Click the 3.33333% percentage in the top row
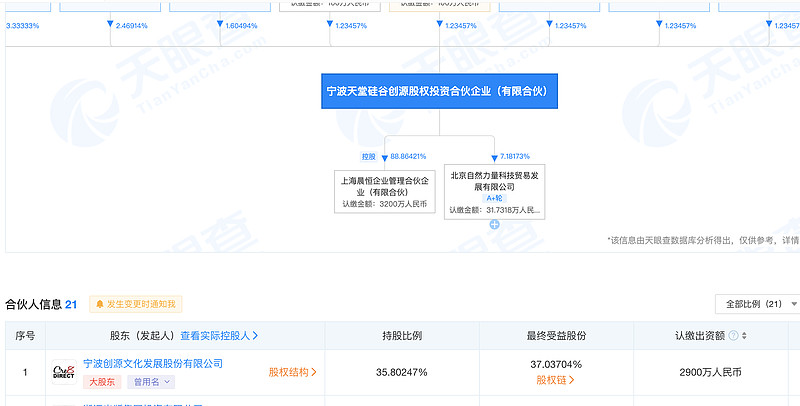The width and height of the screenshot is (800, 406). click(22, 26)
